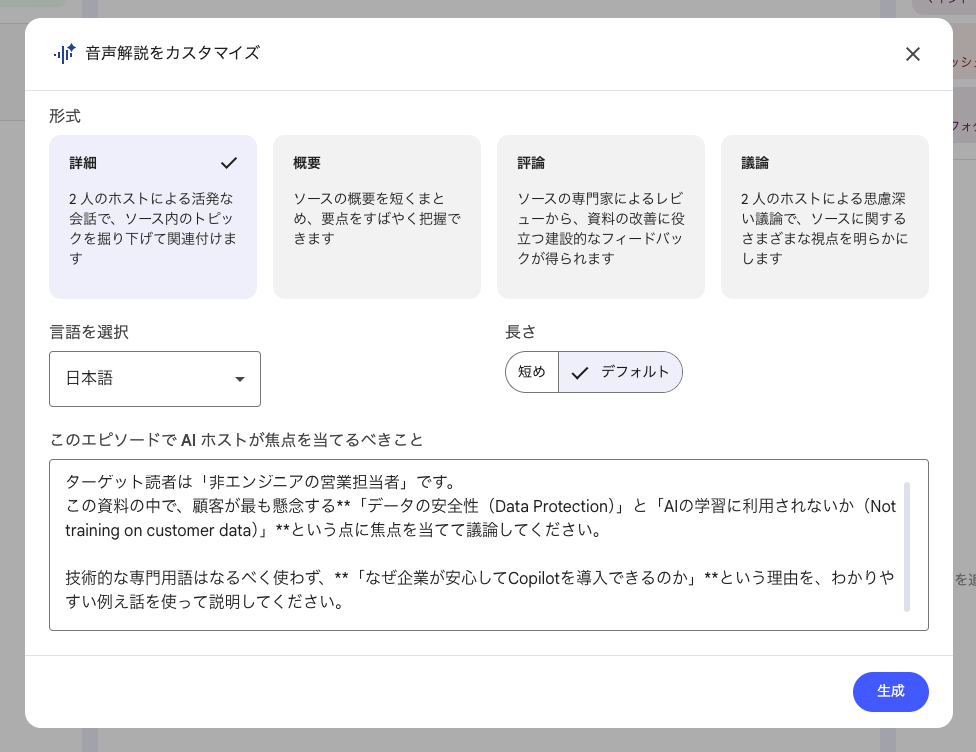Click the sparkle on the audio overview icon
The image size is (976, 752).
[73, 47]
